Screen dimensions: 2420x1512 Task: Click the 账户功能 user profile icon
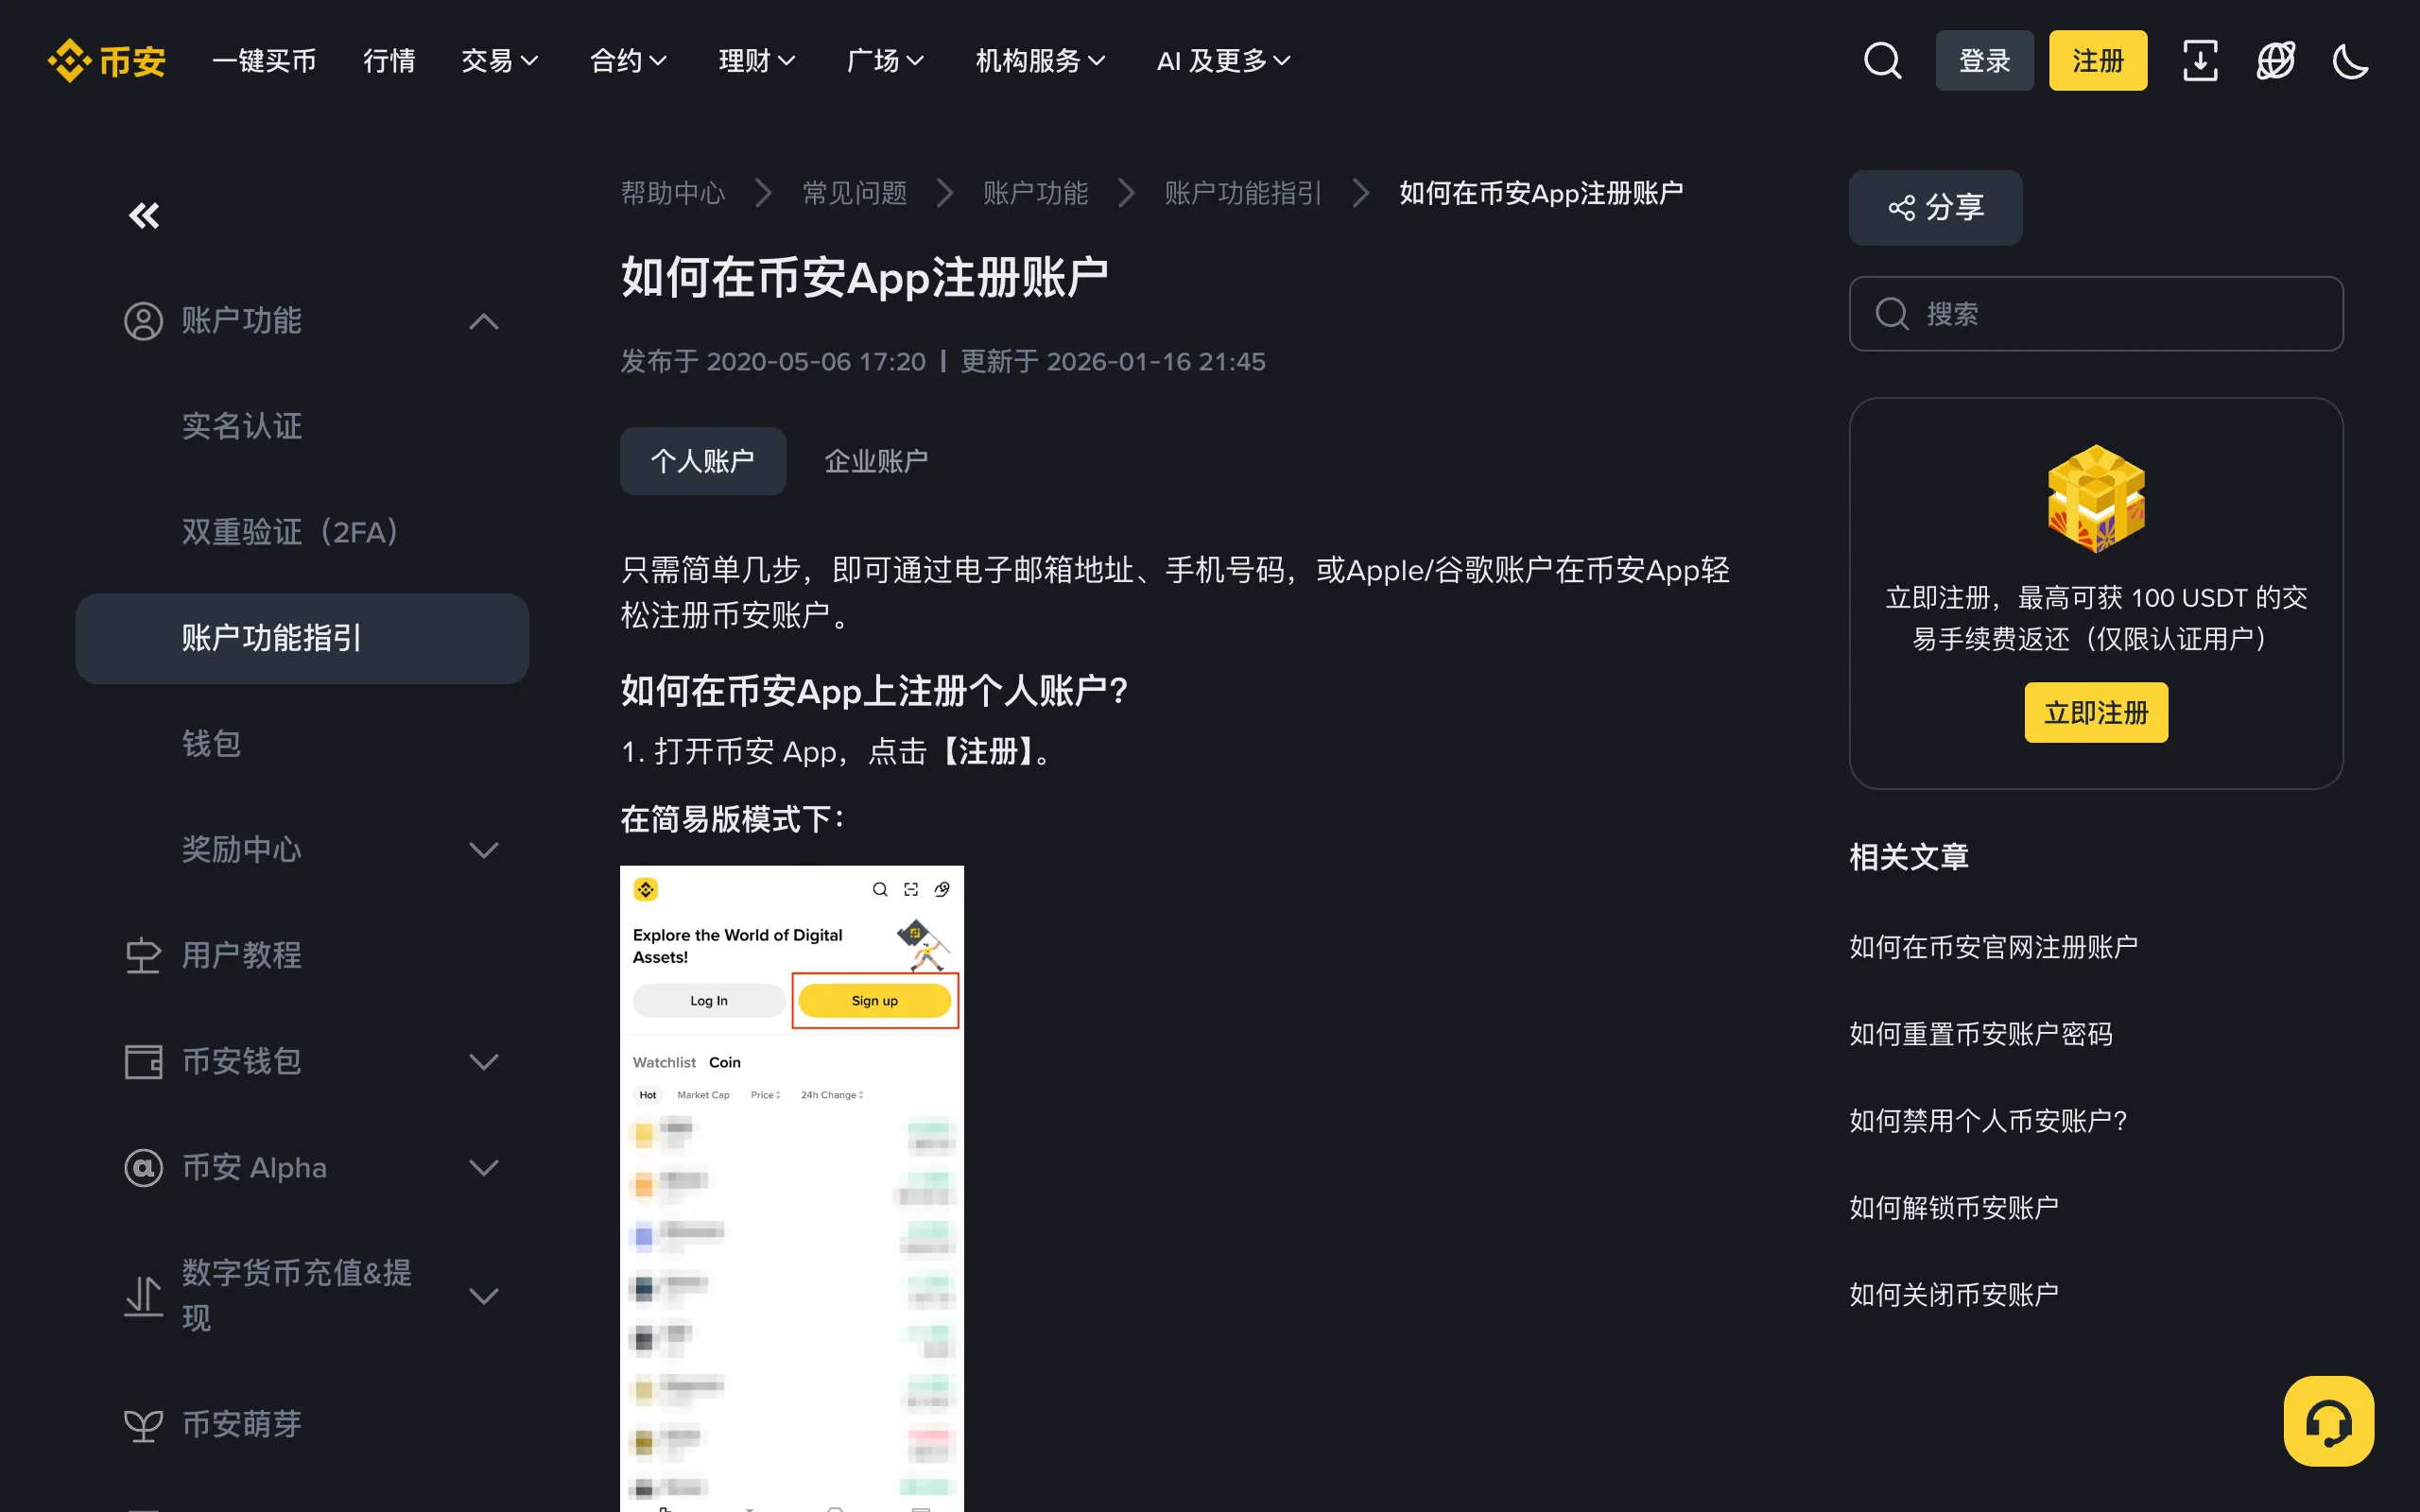(143, 321)
